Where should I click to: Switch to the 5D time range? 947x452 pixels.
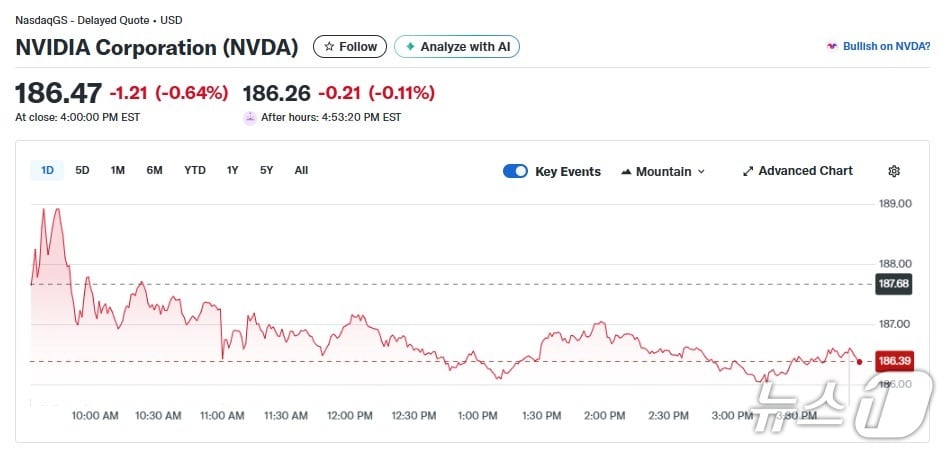(82, 170)
